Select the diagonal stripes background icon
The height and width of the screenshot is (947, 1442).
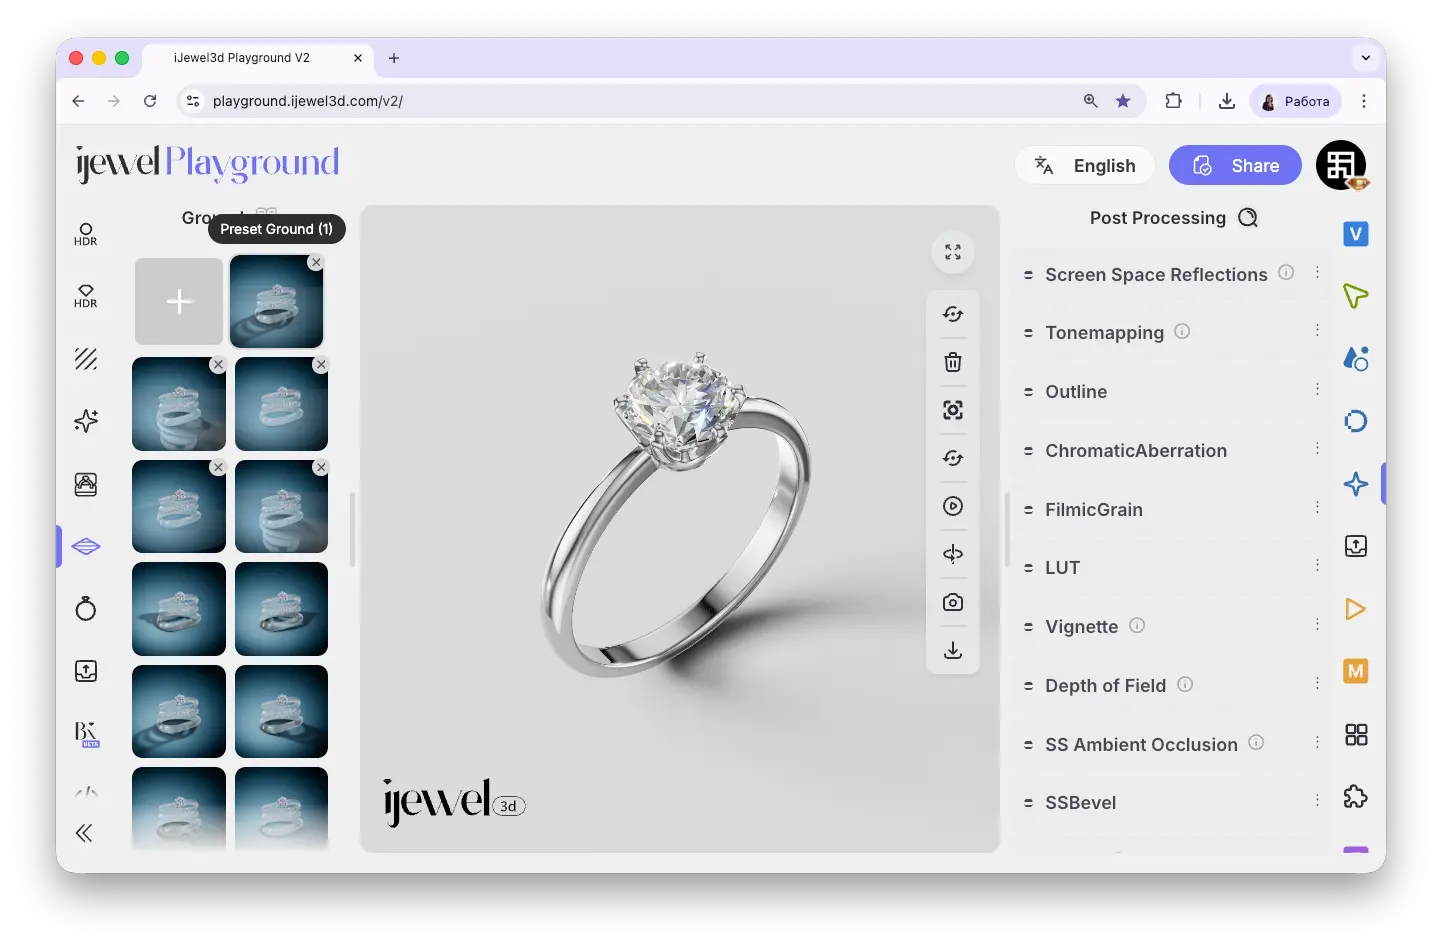click(86, 359)
